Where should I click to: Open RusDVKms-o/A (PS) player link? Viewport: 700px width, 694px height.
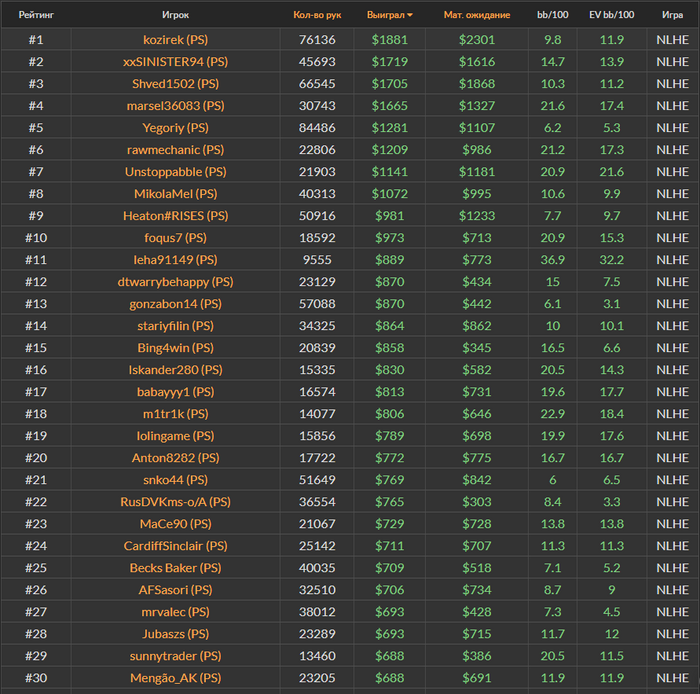(x=175, y=502)
